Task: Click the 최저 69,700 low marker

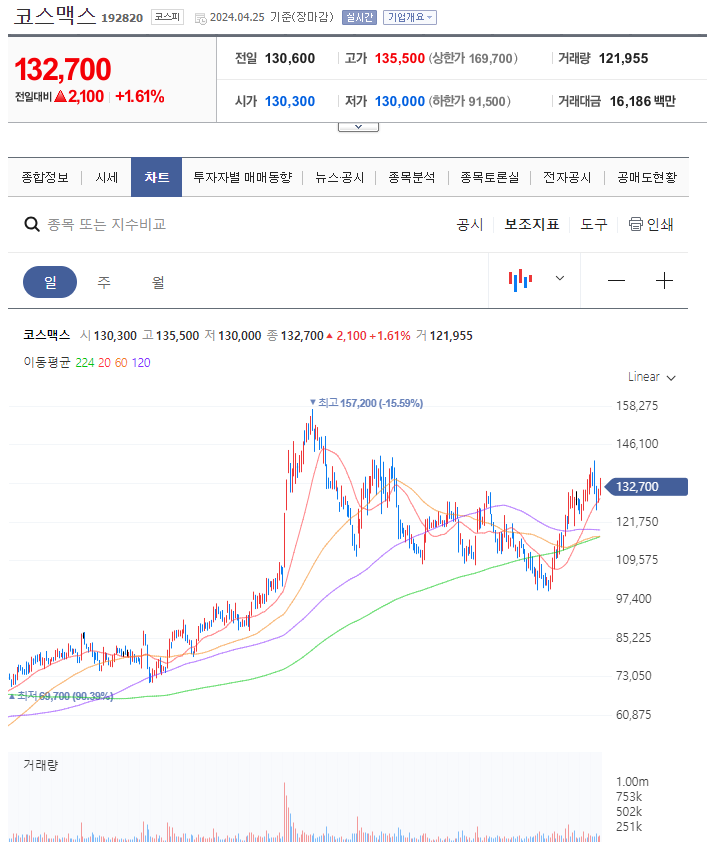Action: tap(61, 696)
